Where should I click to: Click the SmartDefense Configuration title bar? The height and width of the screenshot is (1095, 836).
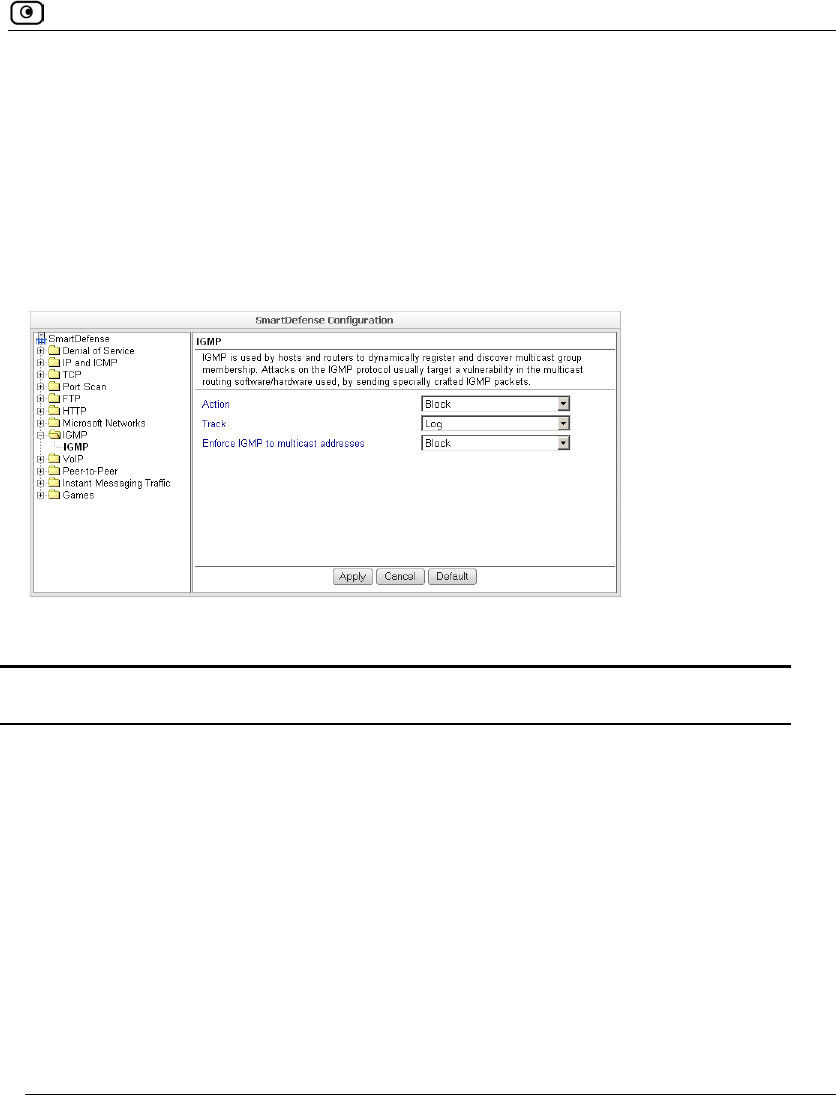point(325,320)
